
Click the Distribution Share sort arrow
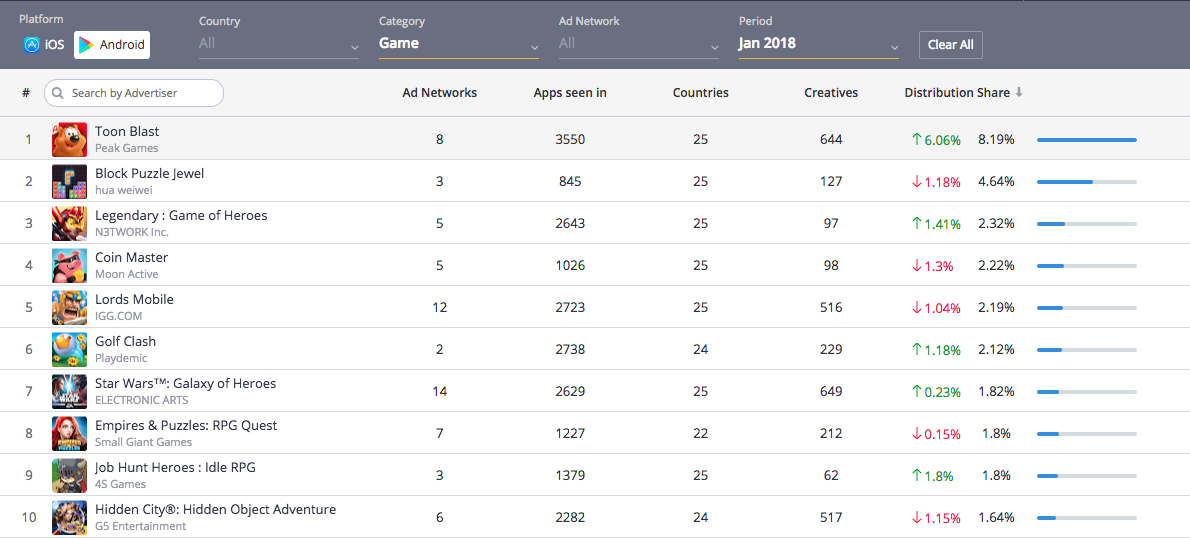(x=1019, y=93)
